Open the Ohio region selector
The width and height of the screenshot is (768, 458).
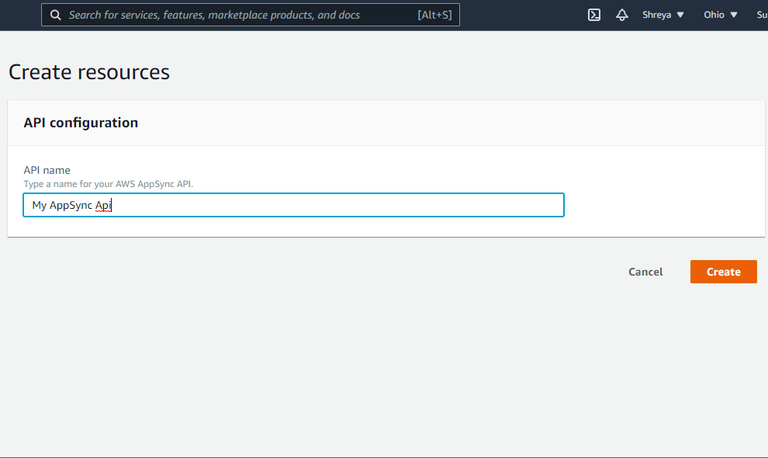pyautogui.click(x=714, y=15)
